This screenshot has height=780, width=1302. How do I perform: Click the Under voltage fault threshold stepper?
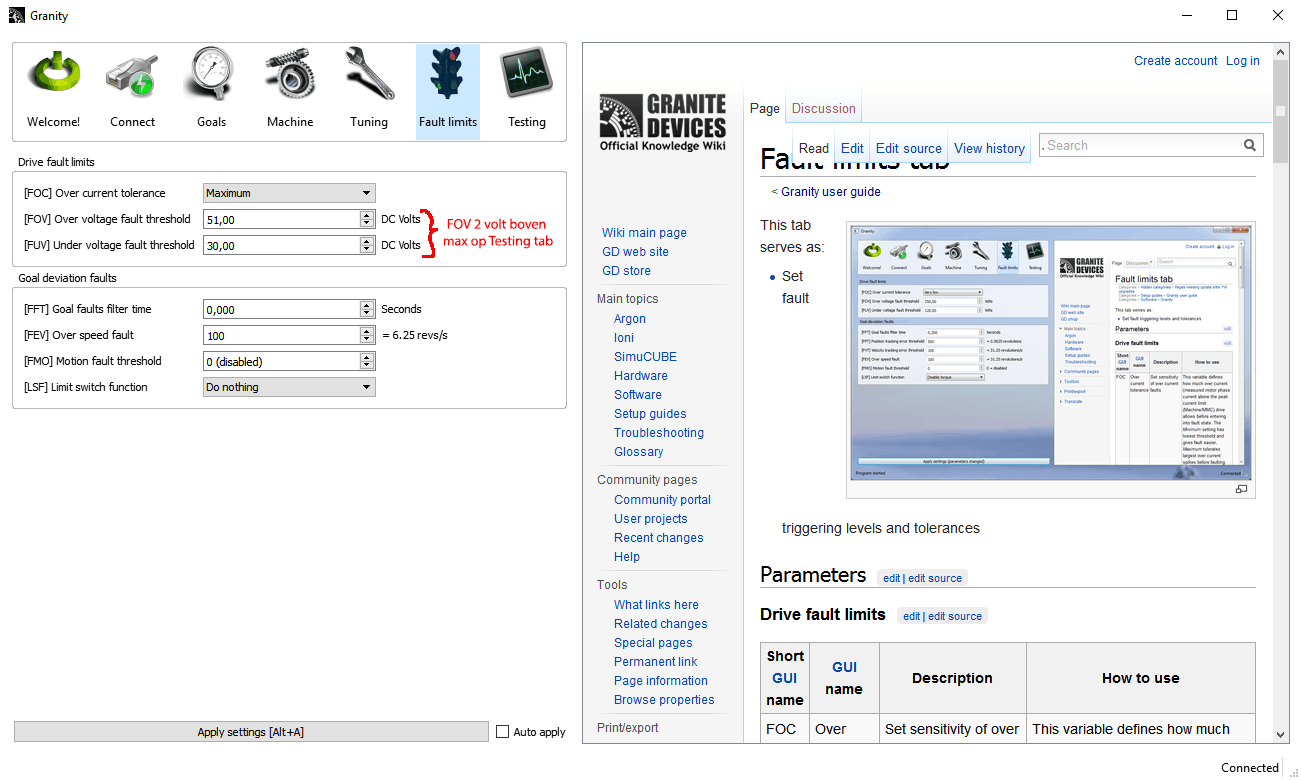pos(367,245)
